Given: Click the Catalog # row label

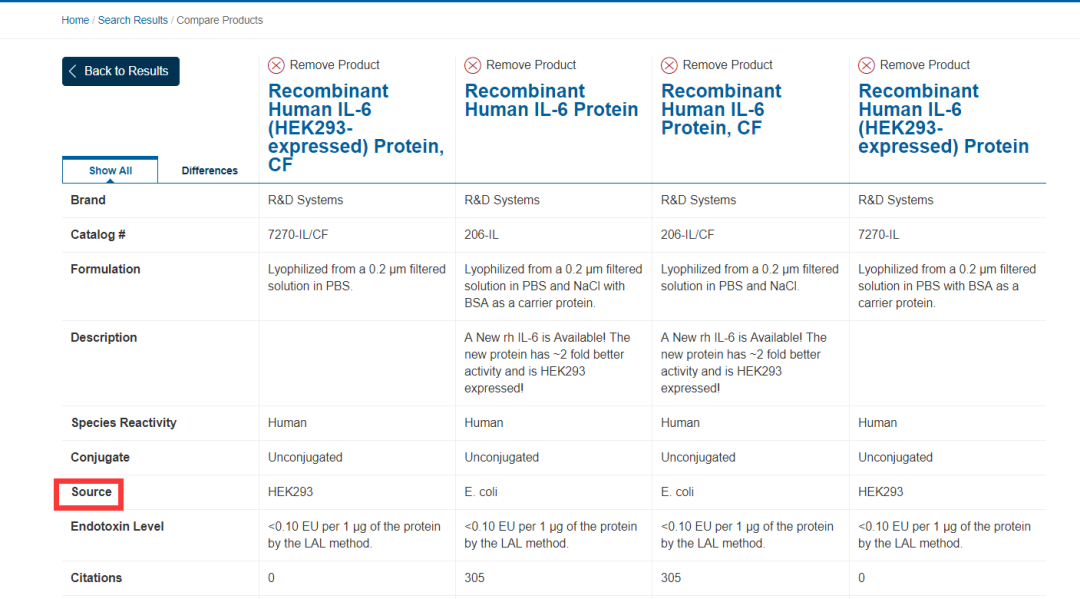Looking at the screenshot, I should [97, 235].
